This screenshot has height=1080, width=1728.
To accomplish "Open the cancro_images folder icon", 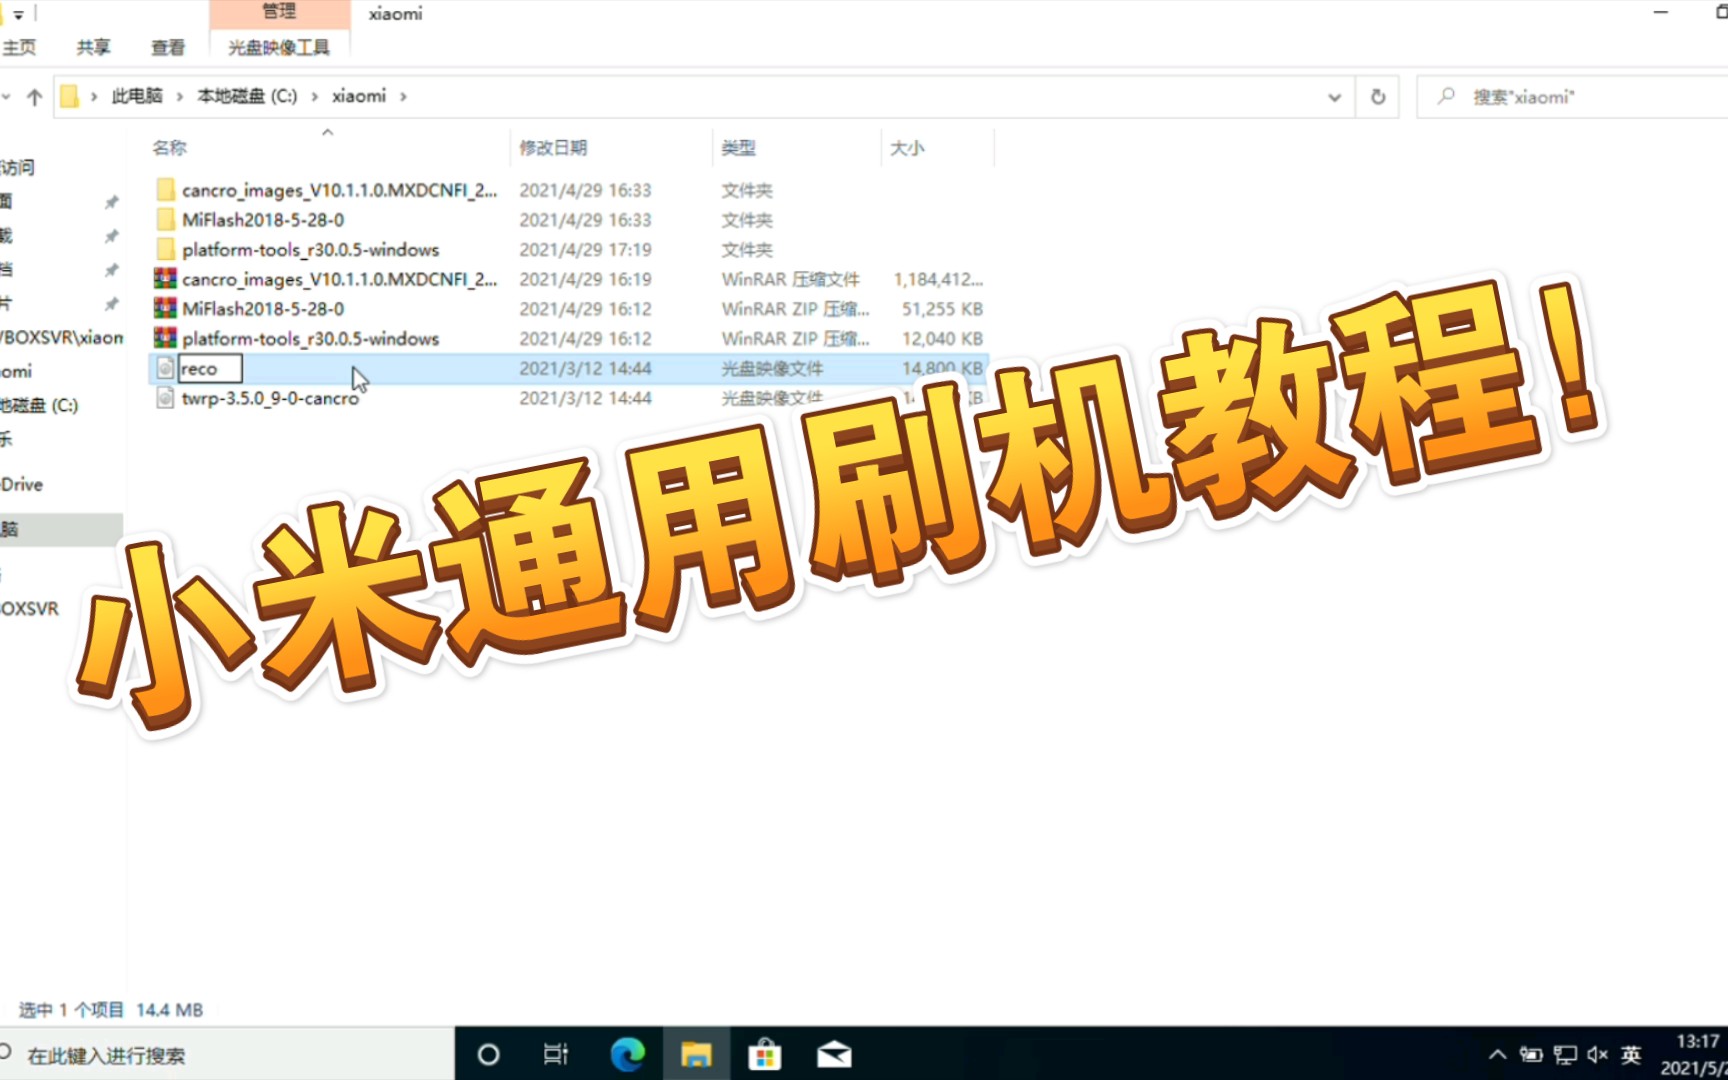I will pyautogui.click(x=166, y=190).
